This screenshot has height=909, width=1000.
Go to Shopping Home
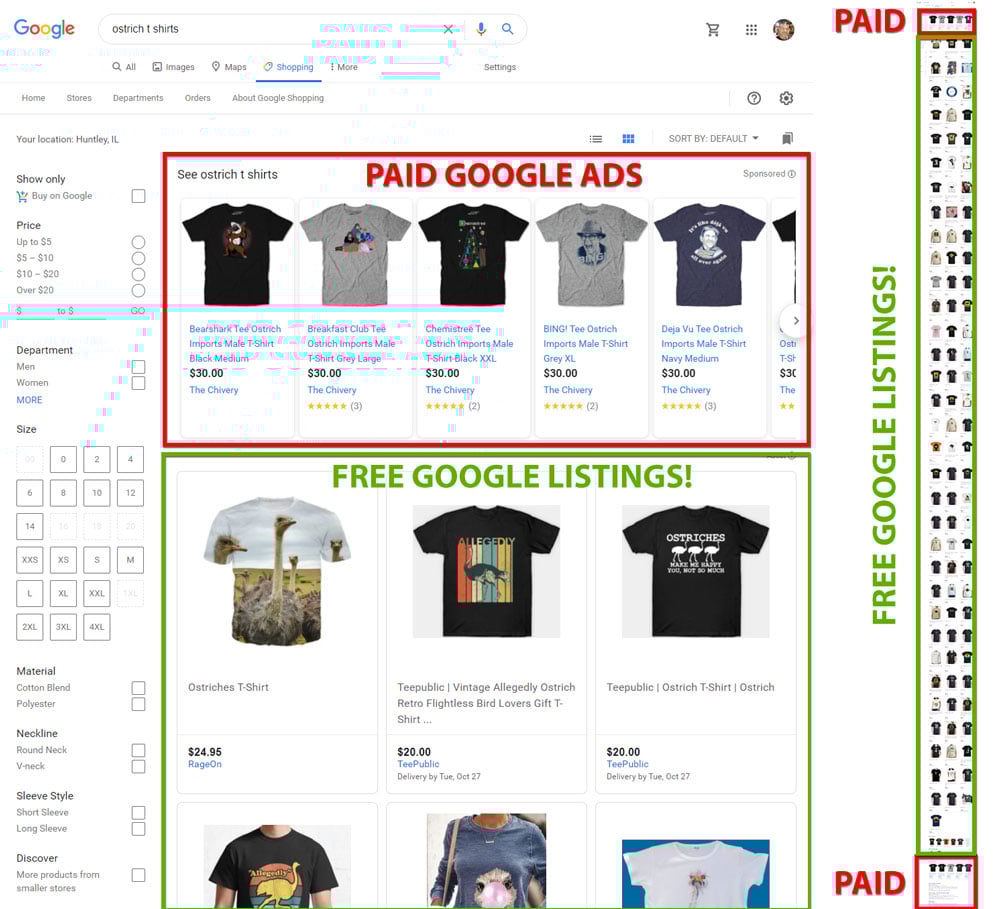tap(33, 98)
